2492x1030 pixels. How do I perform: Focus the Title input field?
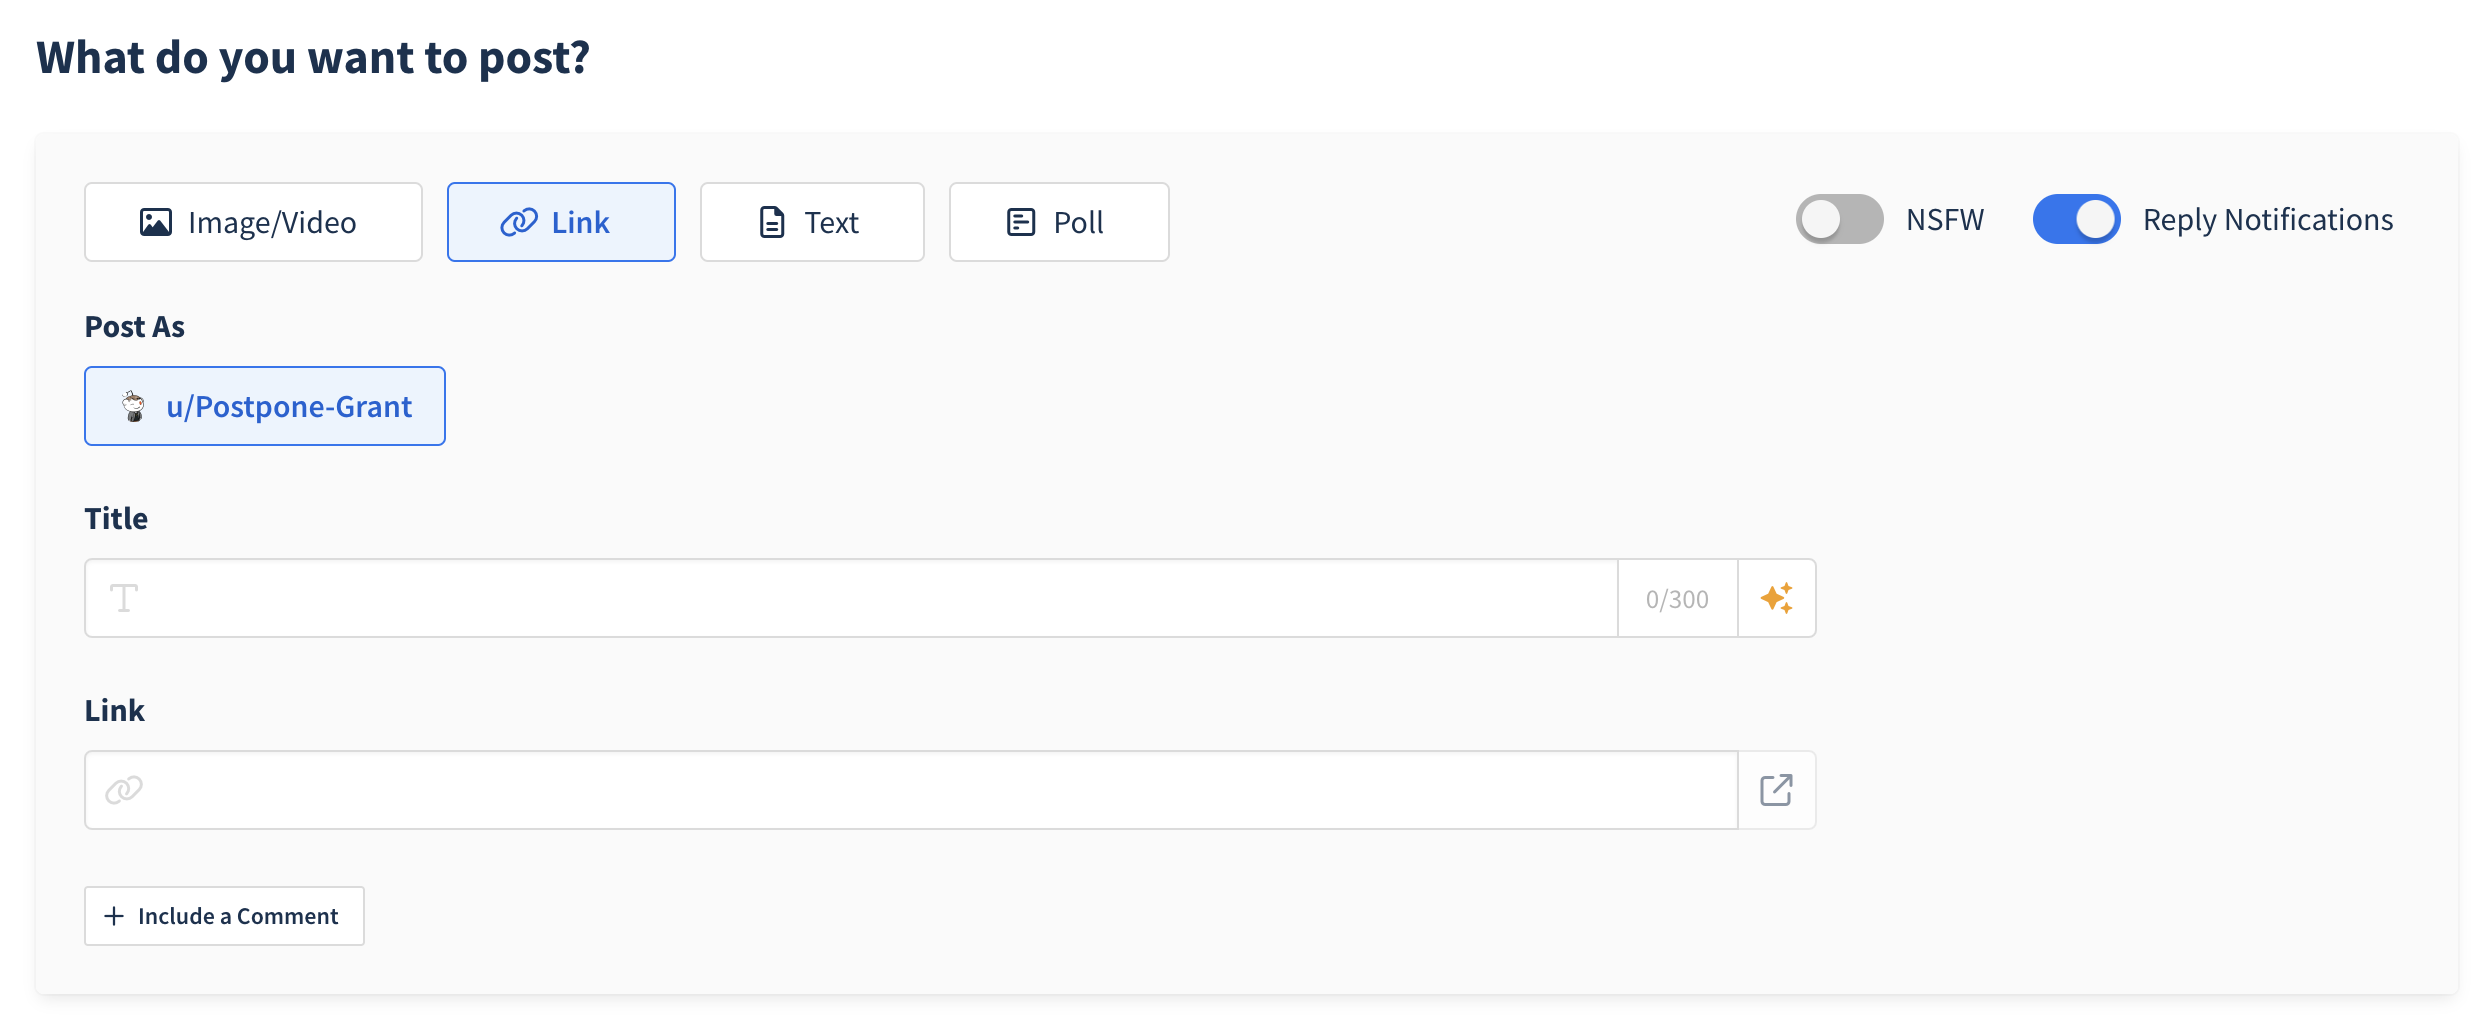click(x=870, y=598)
